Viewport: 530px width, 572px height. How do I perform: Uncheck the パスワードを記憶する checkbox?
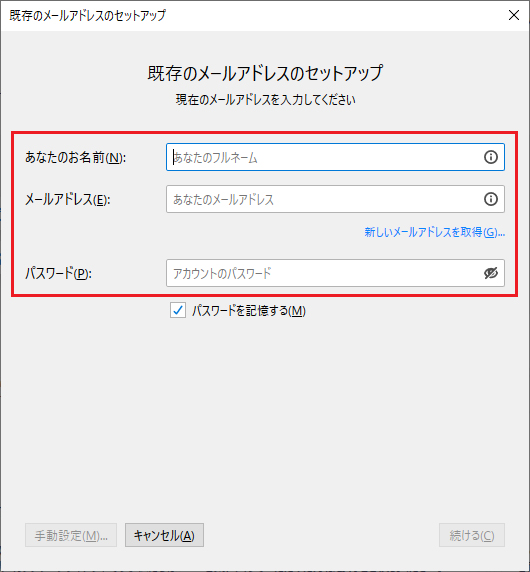click(178, 310)
